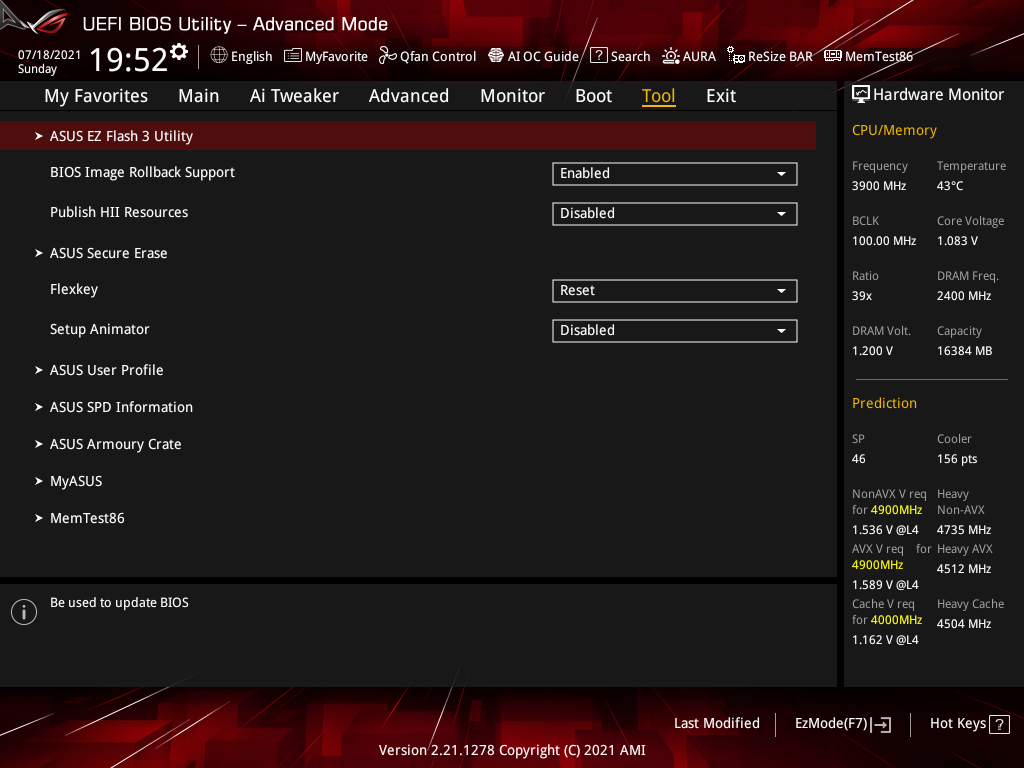1024x768 pixels.
Task: Open the Publish HII Resources dropdown
Action: (x=674, y=213)
